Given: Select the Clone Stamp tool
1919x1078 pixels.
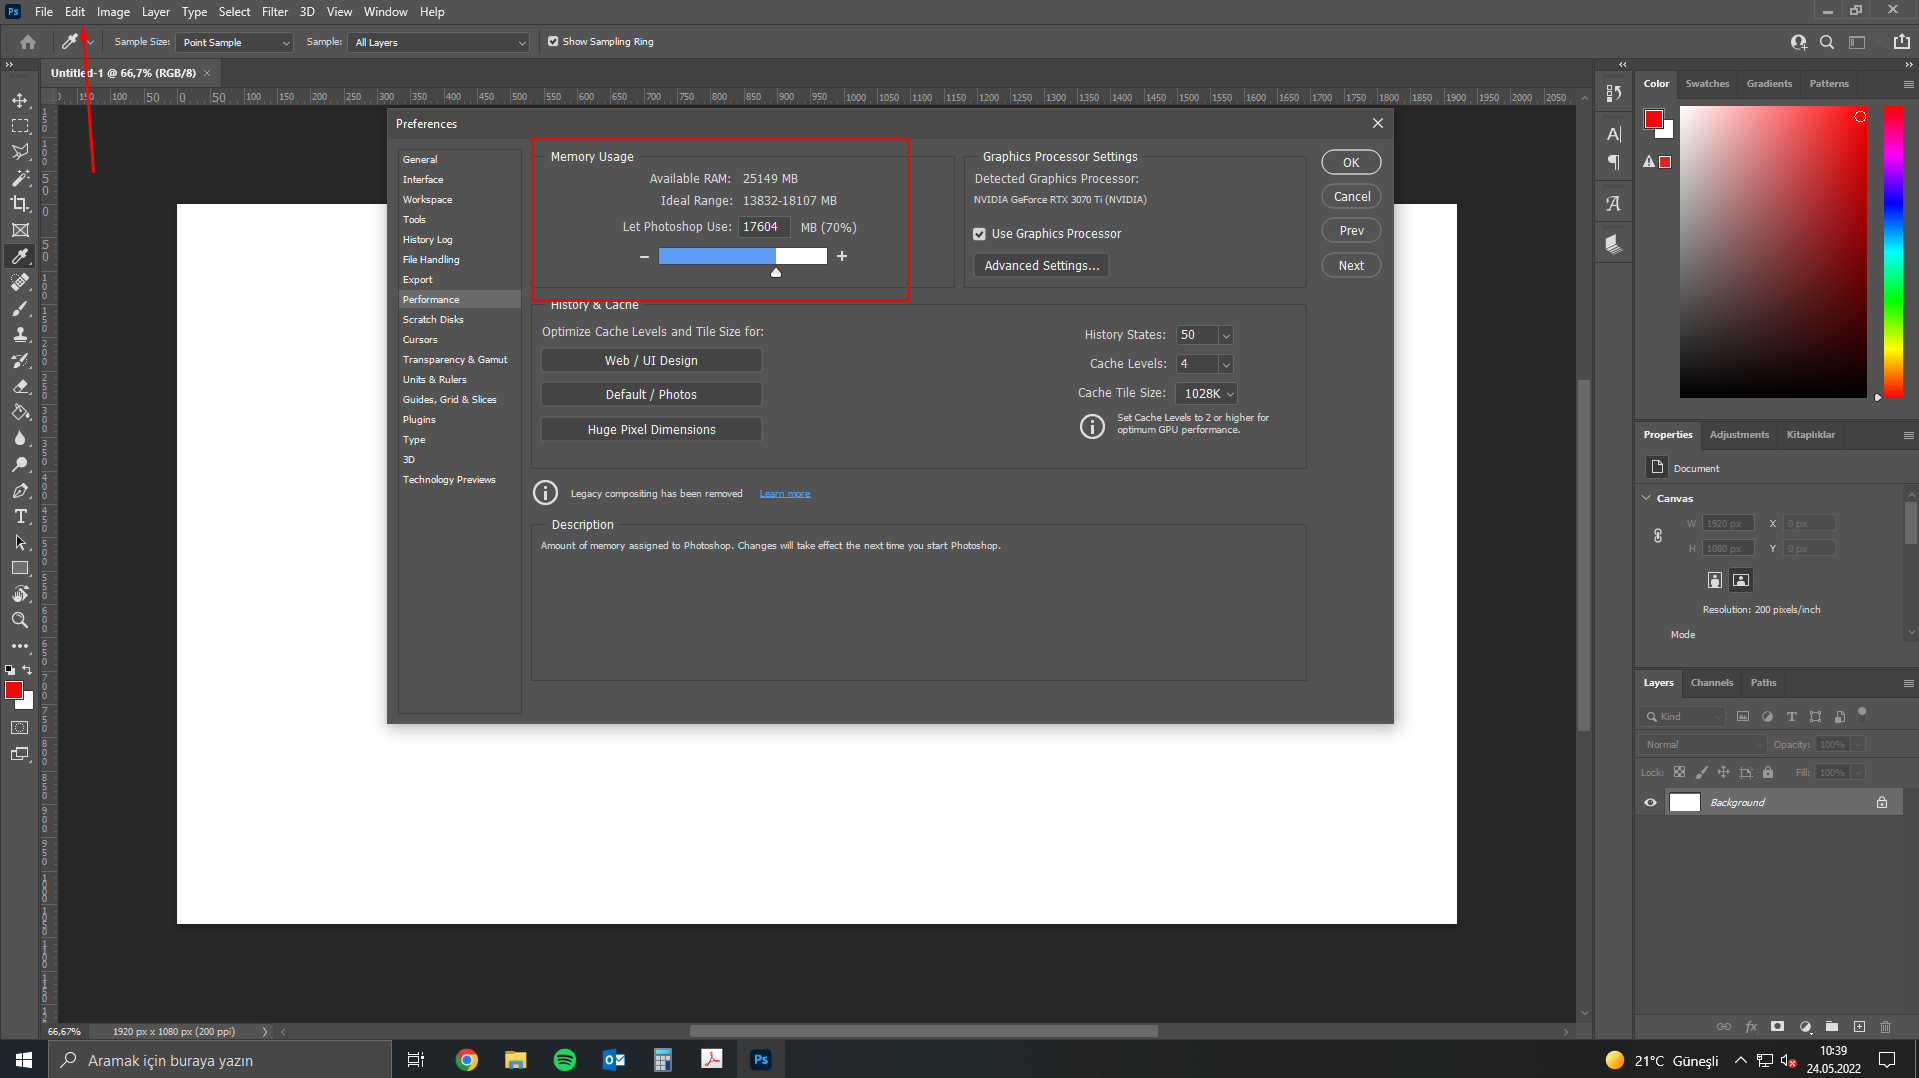Looking at the screenshot, I should click(x=20, y=334).
